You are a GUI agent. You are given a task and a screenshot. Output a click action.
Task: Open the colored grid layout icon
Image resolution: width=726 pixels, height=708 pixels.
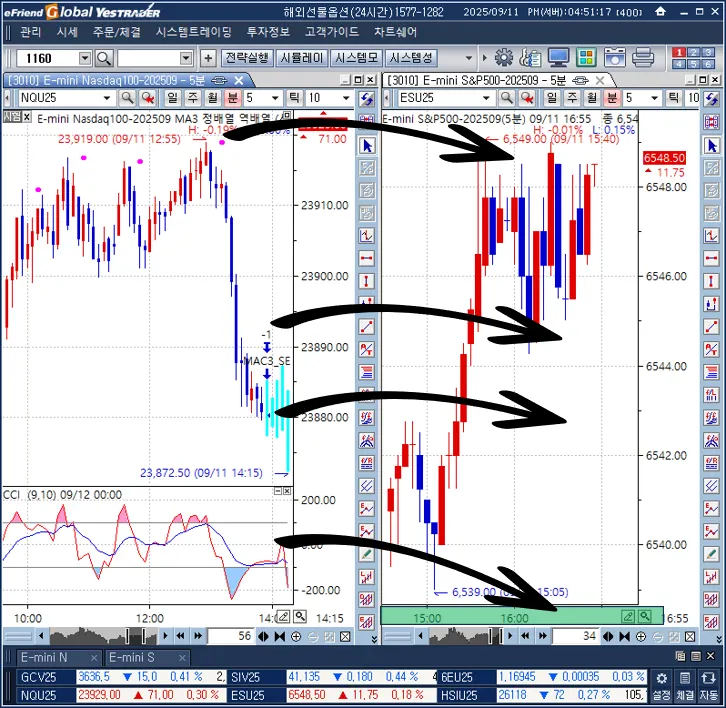(586, 58)
